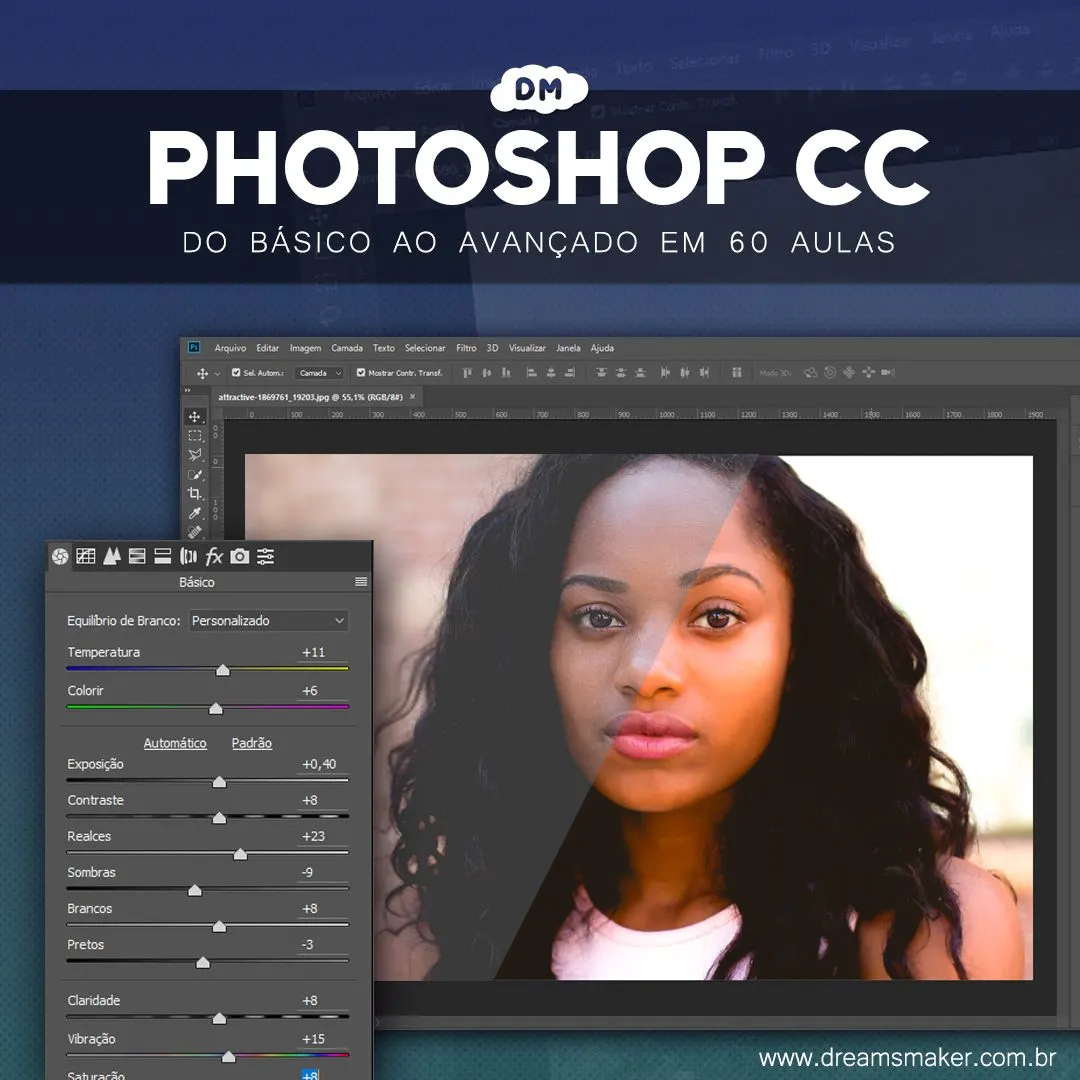Click the align bottom edges icon
Image resolution: width=1080 pixels, height=1080 pixels.
pyautogui.click(x=506, y=373)
